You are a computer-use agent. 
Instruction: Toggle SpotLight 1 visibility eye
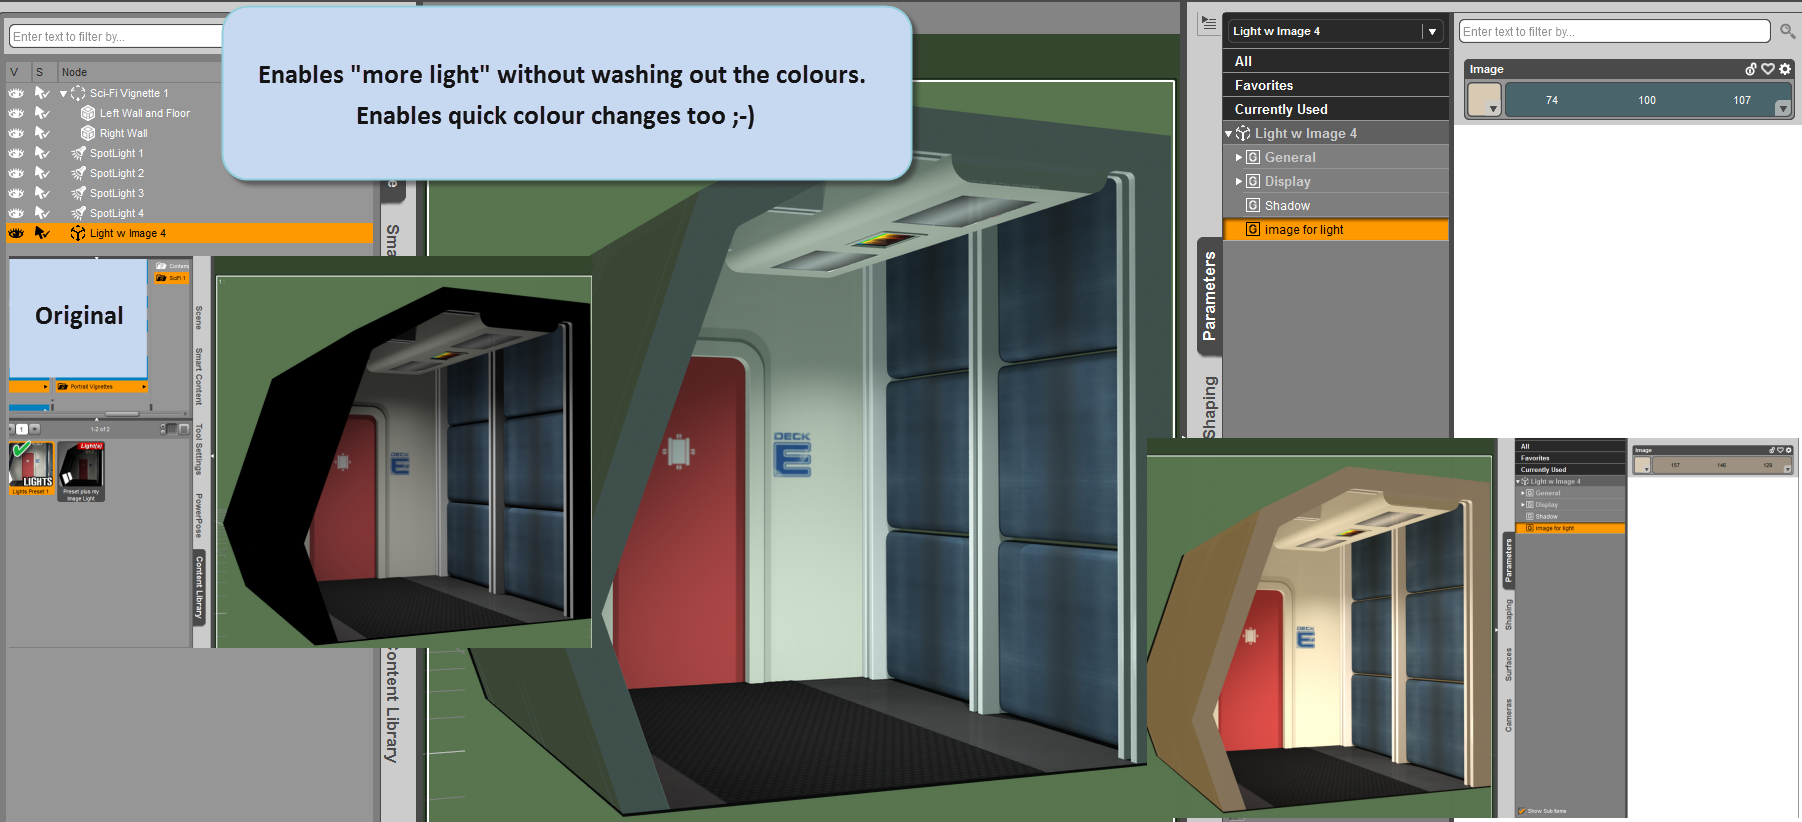coord(16,153)
